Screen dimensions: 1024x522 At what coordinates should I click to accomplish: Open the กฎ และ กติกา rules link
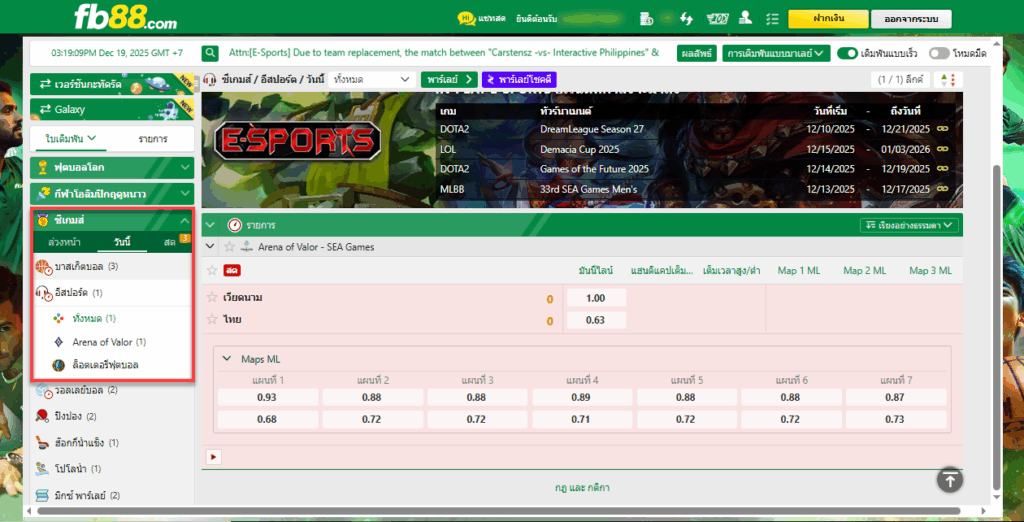(582, 487)
